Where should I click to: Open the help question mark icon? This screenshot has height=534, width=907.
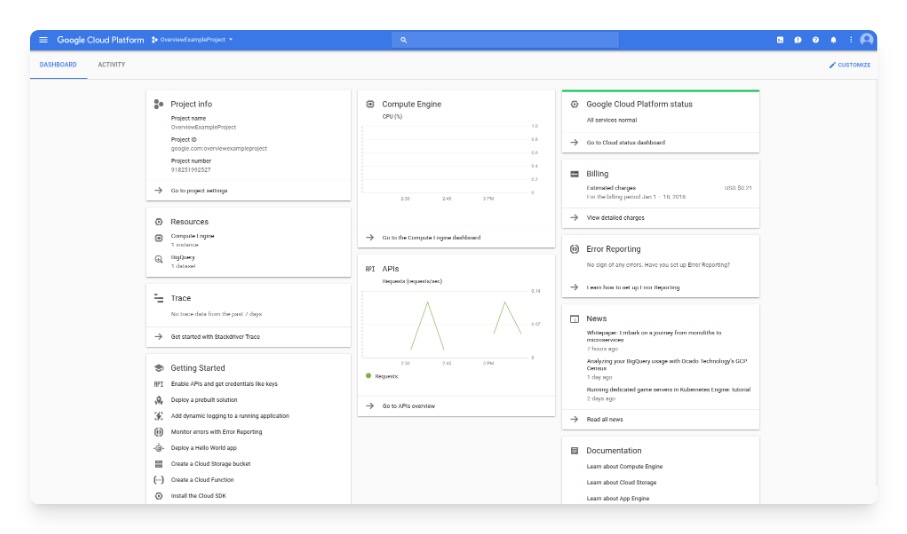click(816, 40)
